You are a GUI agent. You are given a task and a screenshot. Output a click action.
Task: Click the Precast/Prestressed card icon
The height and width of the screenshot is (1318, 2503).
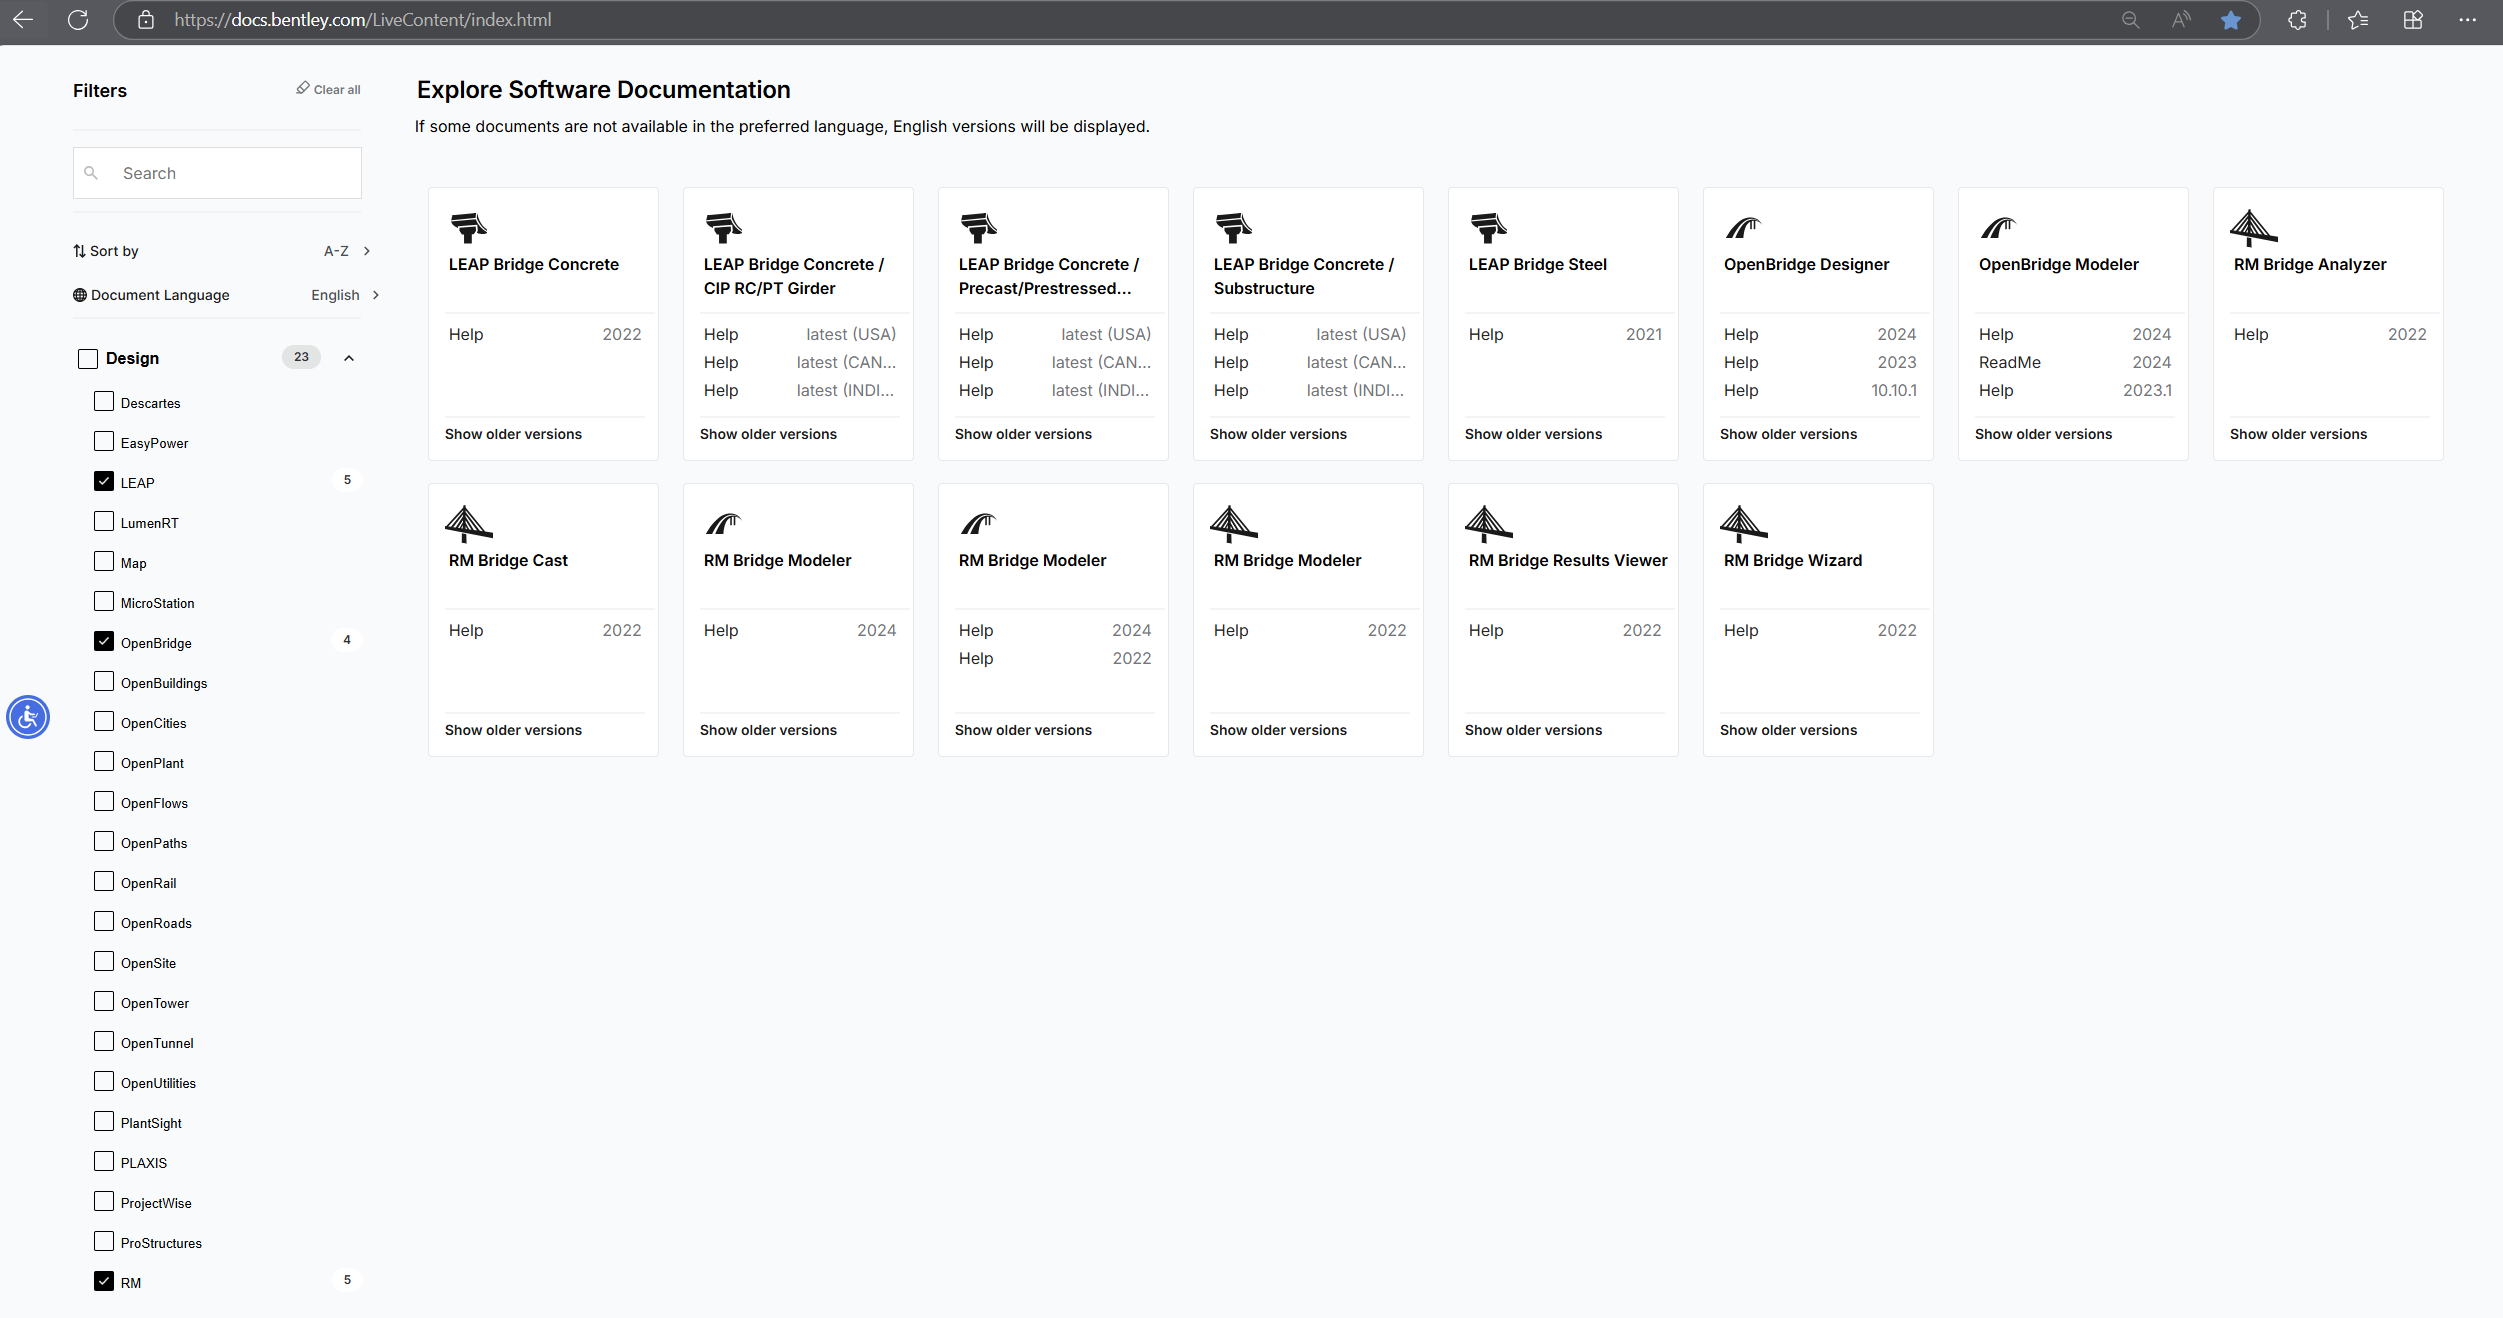coord(978,227)
